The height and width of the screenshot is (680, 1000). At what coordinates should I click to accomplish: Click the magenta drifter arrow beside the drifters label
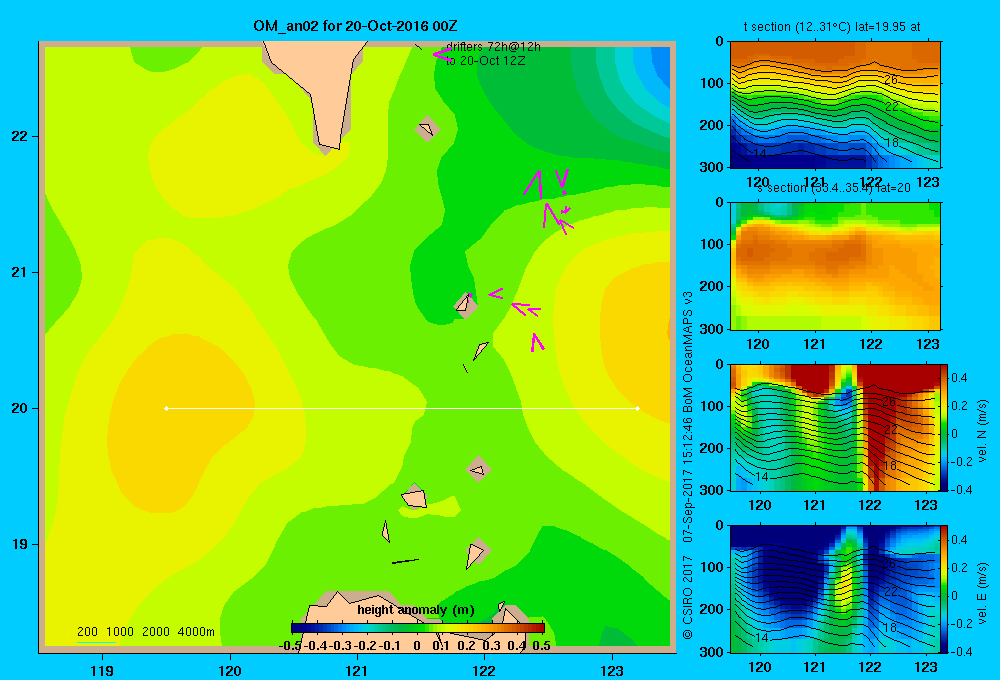click(441, 54)
